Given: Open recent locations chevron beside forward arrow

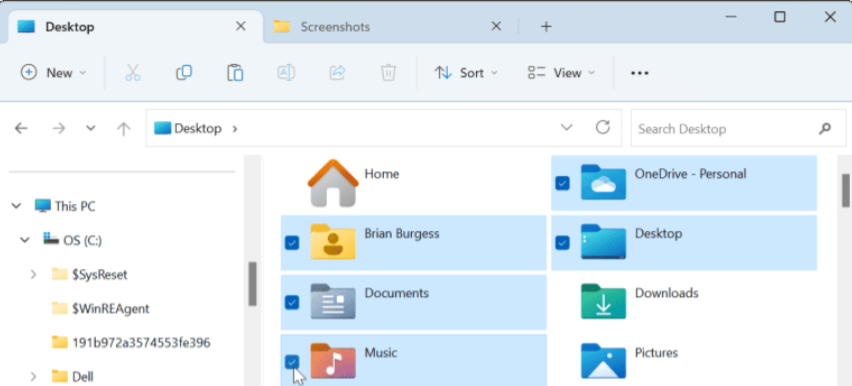Looking at the screenshot, I should (x=91, y=128).
